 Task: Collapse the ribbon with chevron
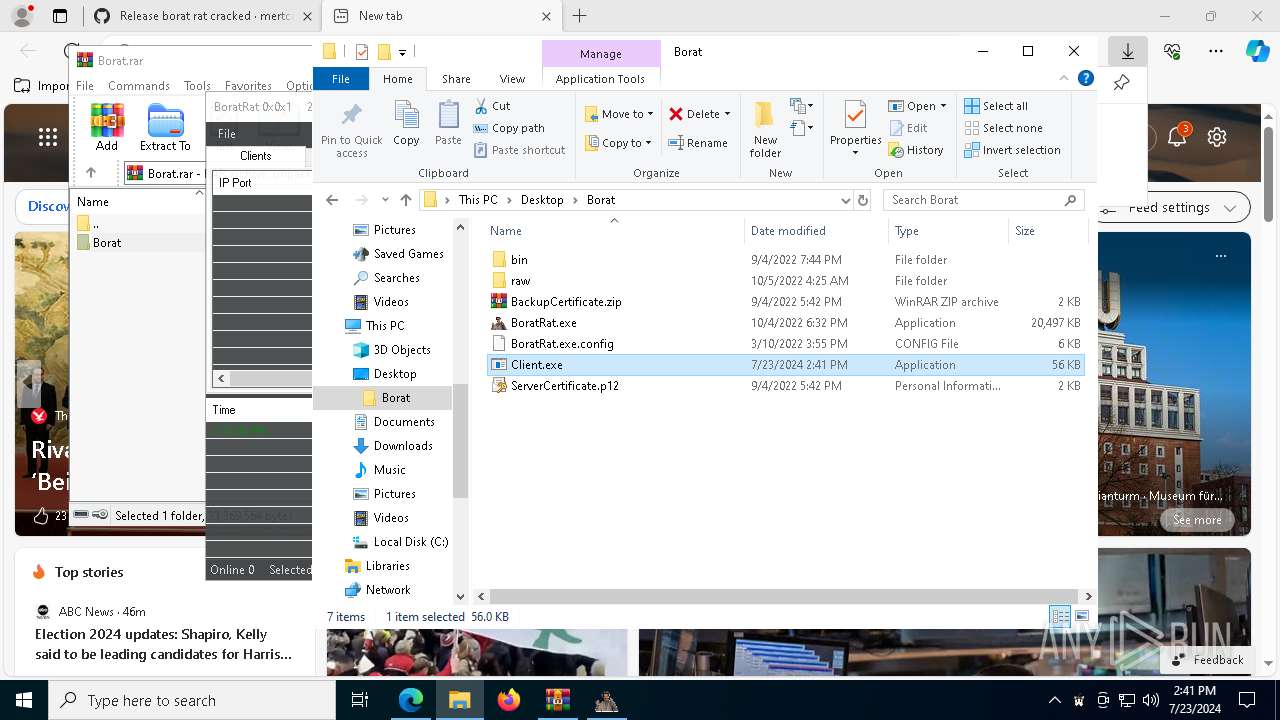(1064, 79)
